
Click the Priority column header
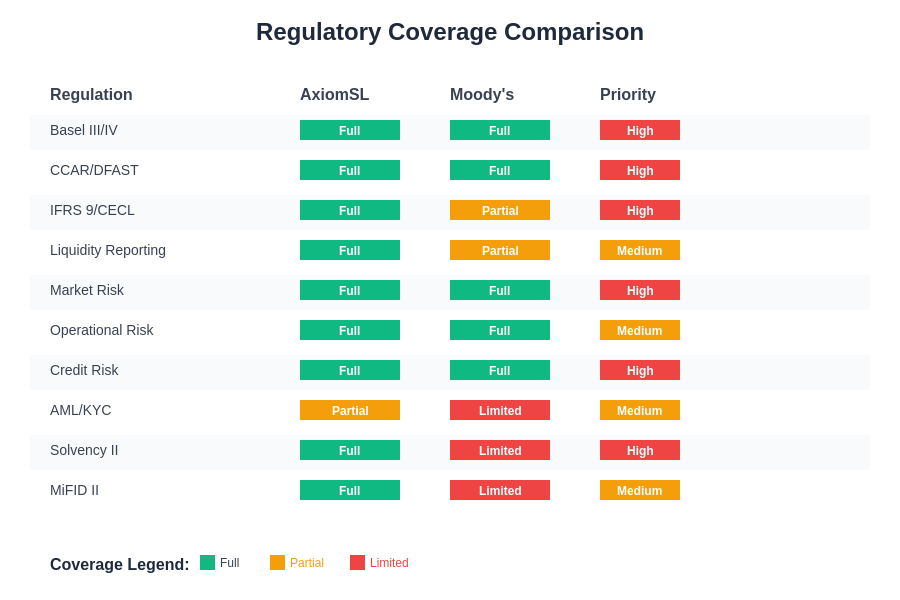(x=628, y=95)
